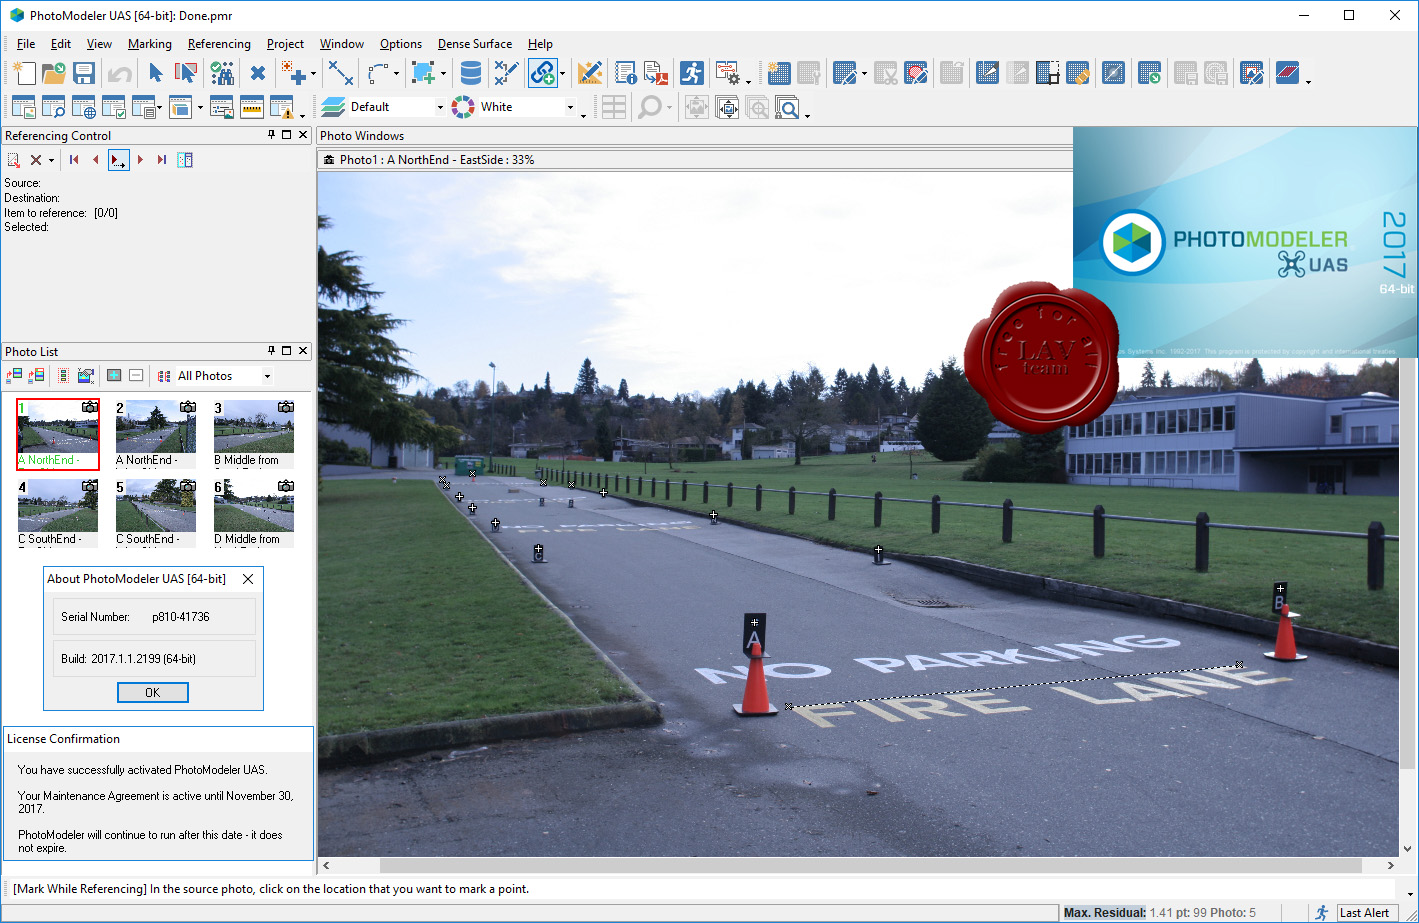
Task: Open the Referencing menu
Action: tap(219, 44)
